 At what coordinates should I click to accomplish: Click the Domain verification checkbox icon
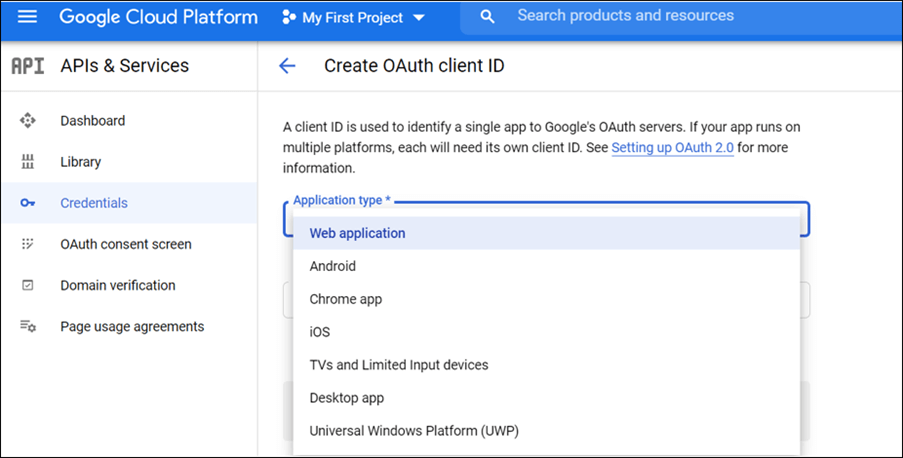tap(28, 285)
